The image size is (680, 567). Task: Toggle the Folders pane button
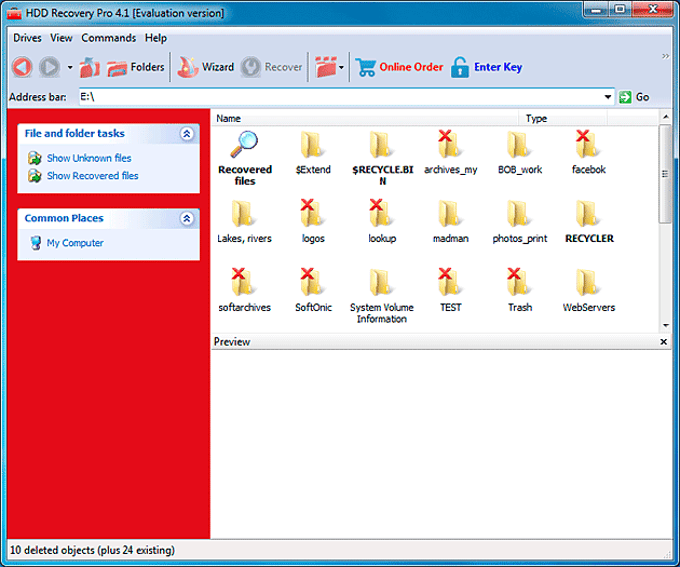[136, 67]
